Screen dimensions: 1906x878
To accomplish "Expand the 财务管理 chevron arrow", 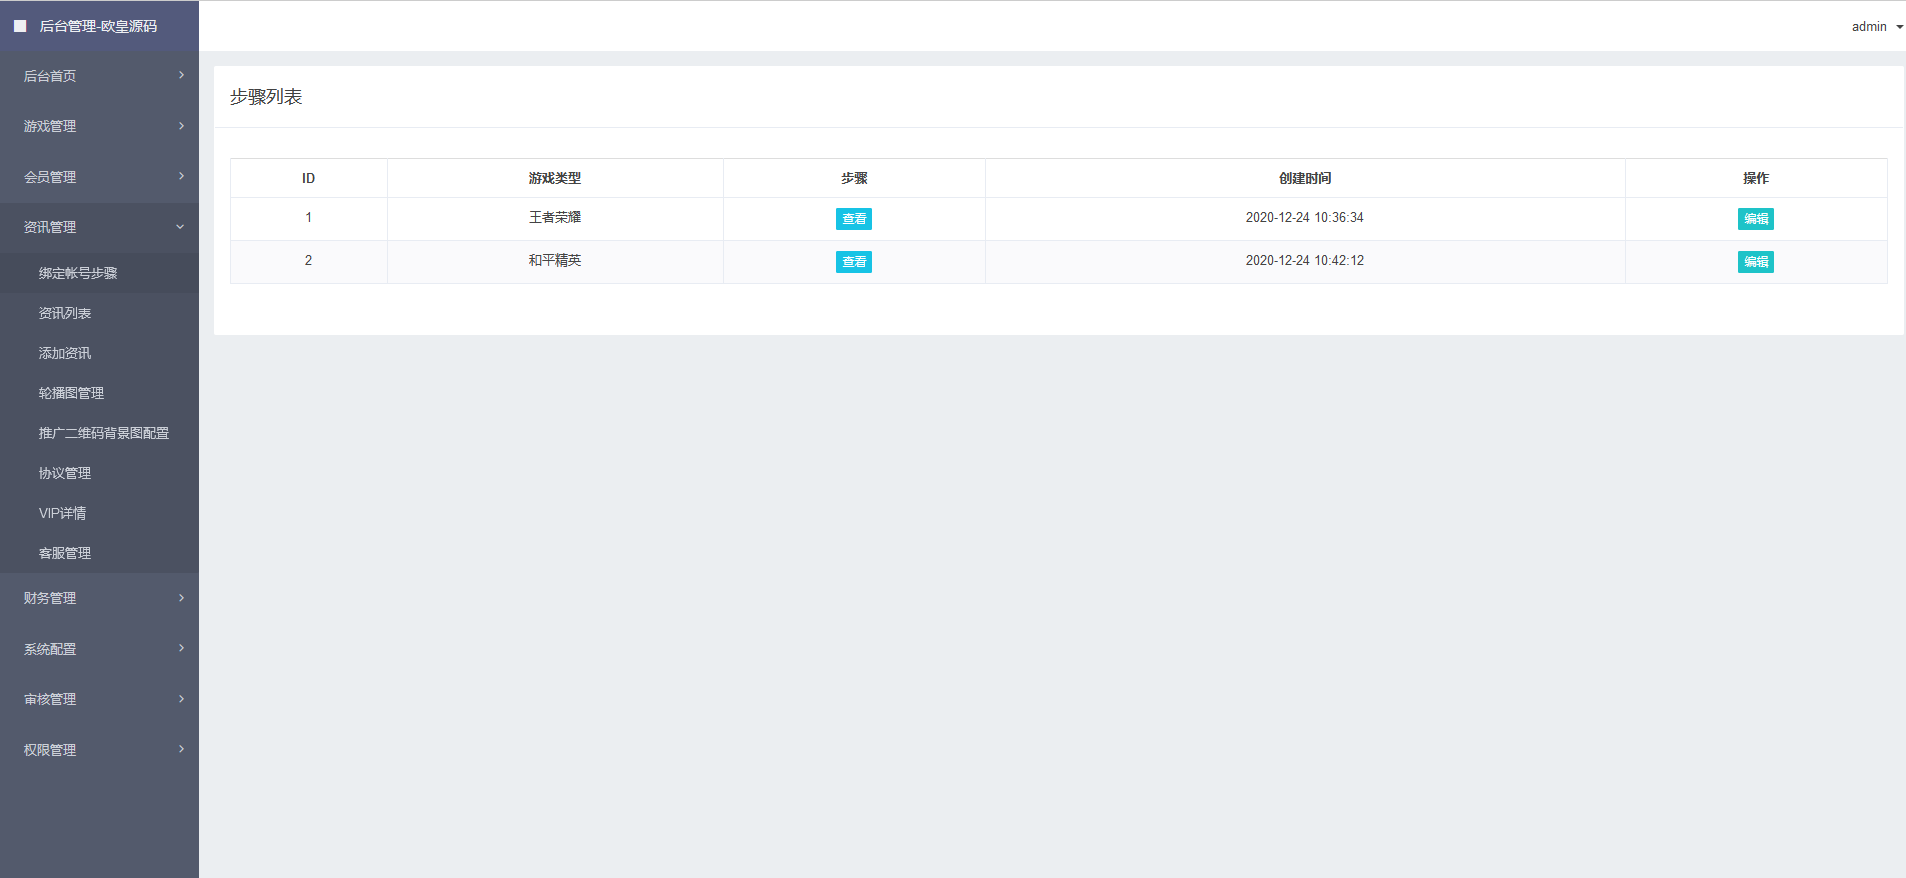I will click(x=181, y=598).
